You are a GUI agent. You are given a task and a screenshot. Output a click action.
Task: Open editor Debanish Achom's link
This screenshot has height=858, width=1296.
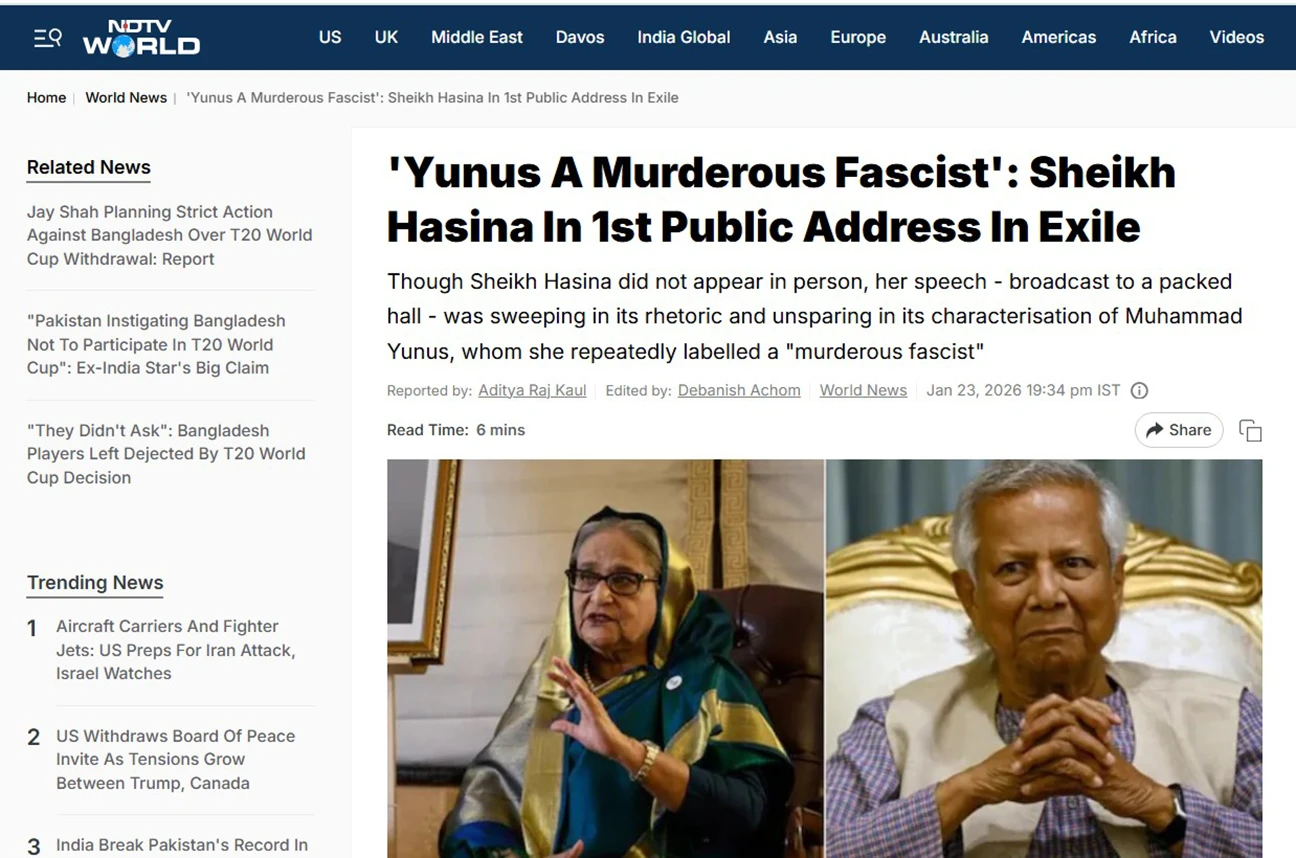(x=739, y=390)
